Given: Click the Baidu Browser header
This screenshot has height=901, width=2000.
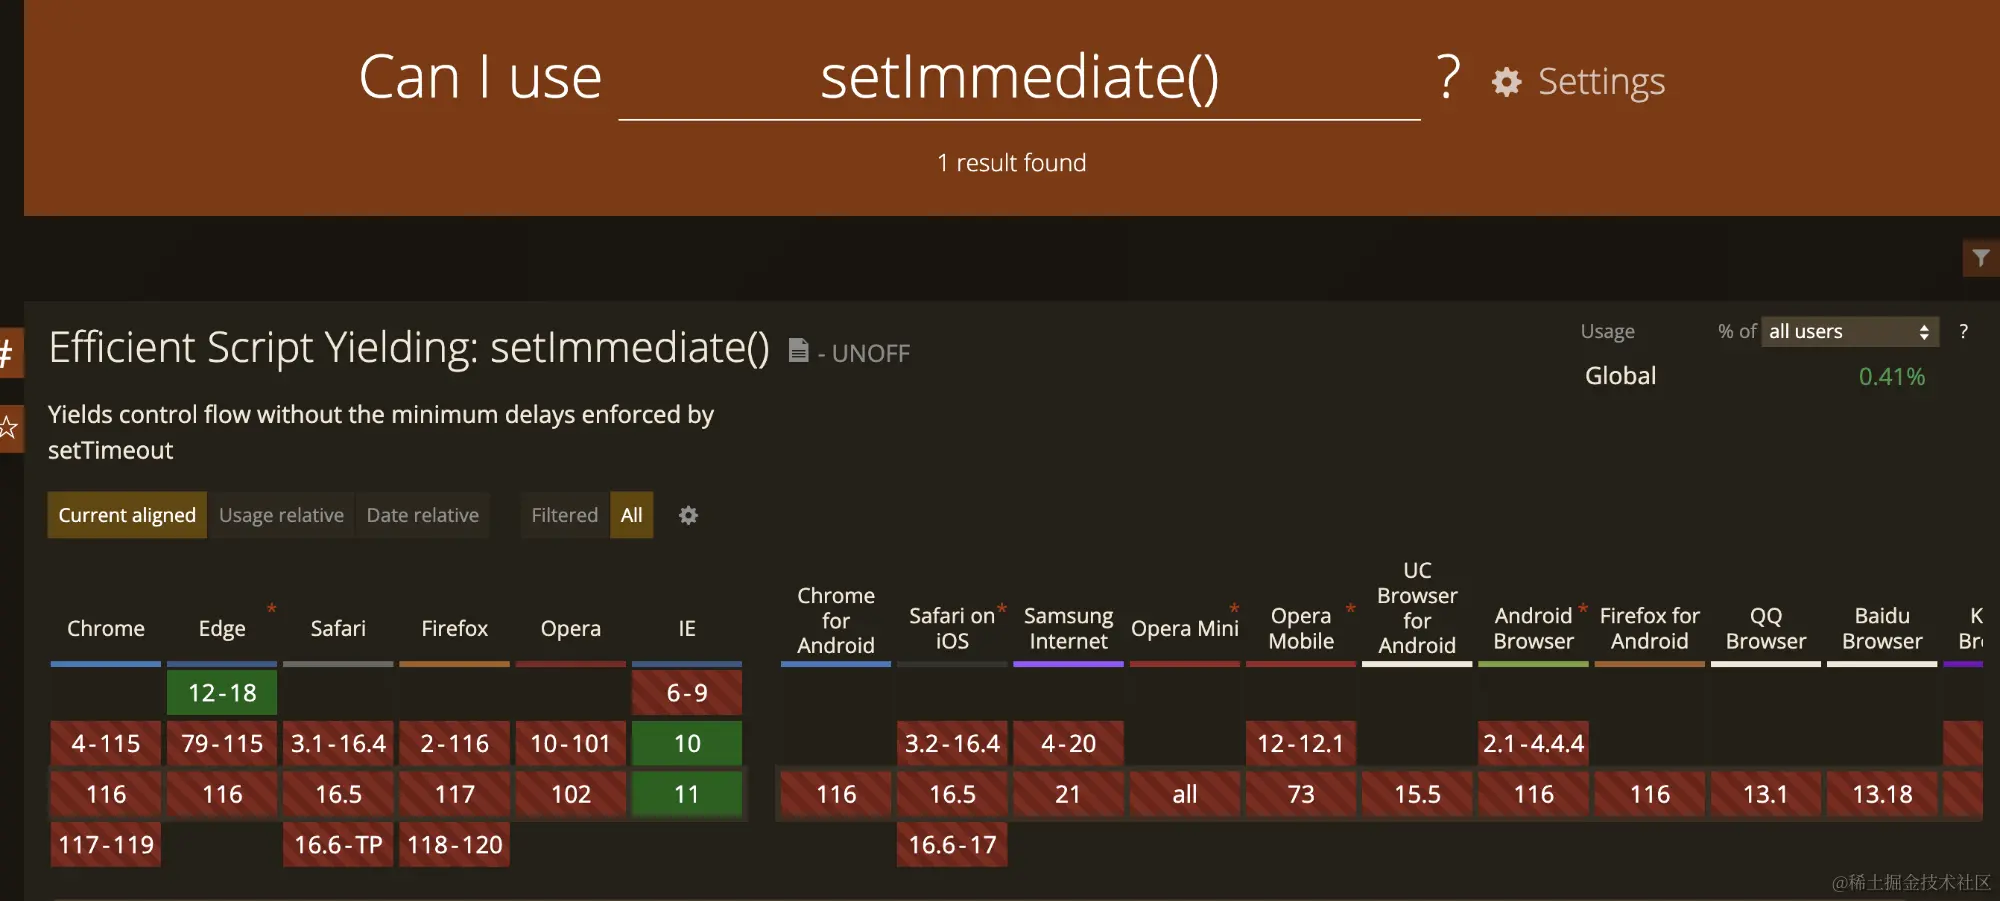Looking at the screenshot, I should point(1882,628).
